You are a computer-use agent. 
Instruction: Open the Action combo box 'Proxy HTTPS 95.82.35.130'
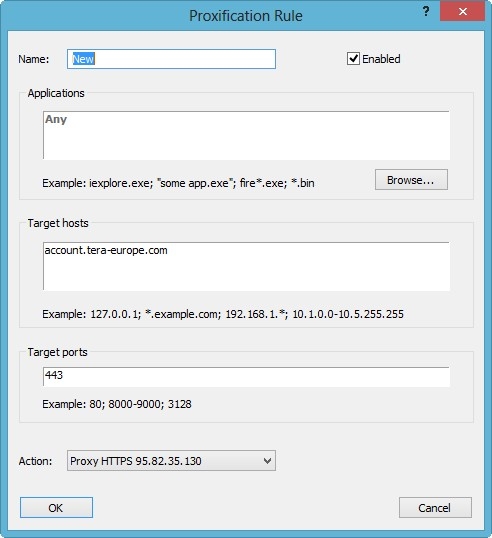[171, 460]
